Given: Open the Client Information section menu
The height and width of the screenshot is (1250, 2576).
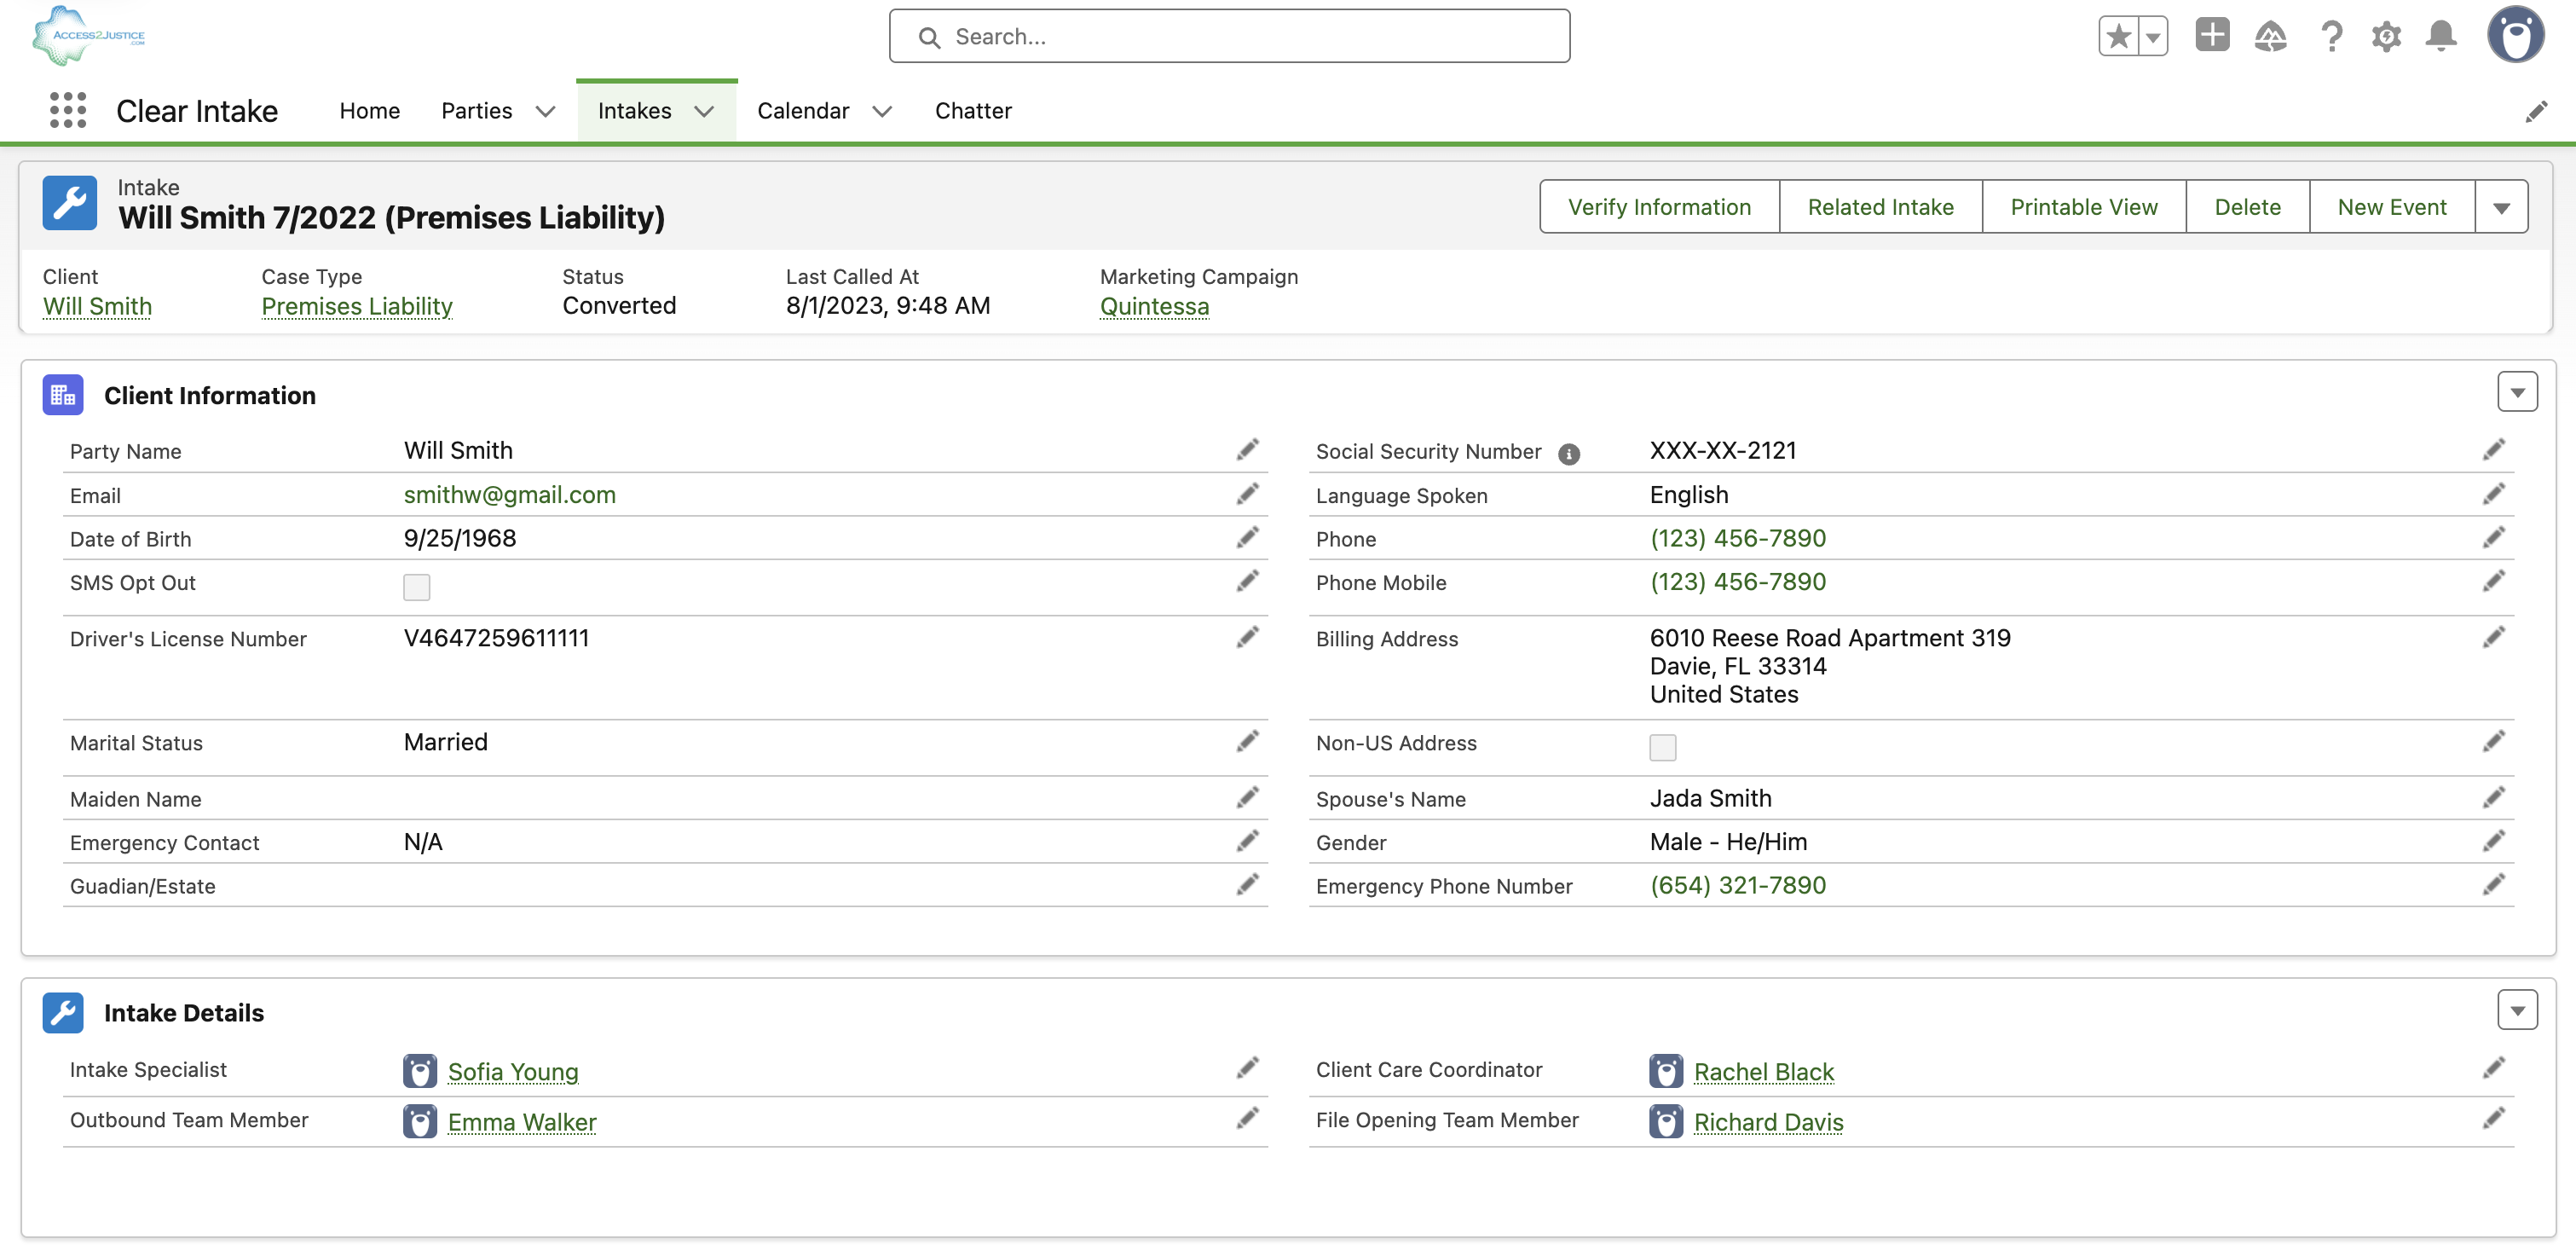Looking at the screenshot, I should (x=2517, y=392).
